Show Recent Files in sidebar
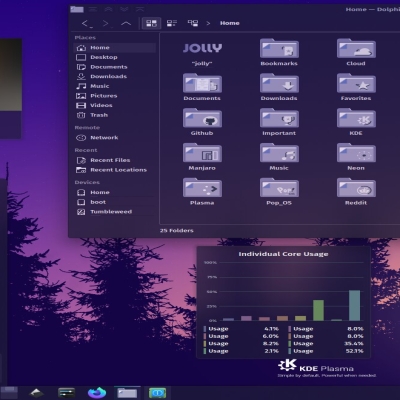 (x=114, y=160)
